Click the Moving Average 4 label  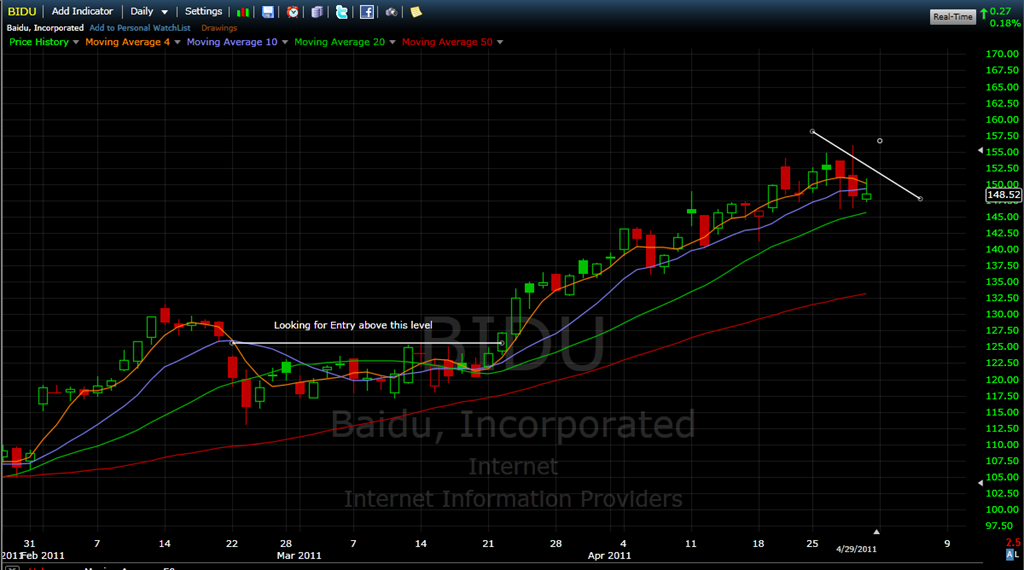127,42
